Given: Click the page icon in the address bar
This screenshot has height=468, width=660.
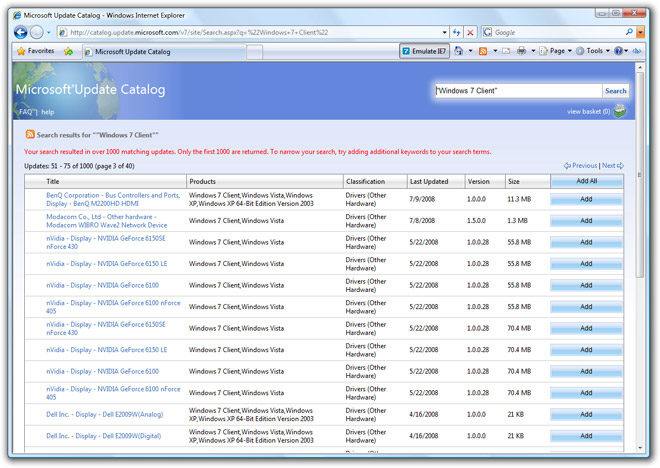Looking at the screenshot, I should pyautogui.click(x=63, y=32).
